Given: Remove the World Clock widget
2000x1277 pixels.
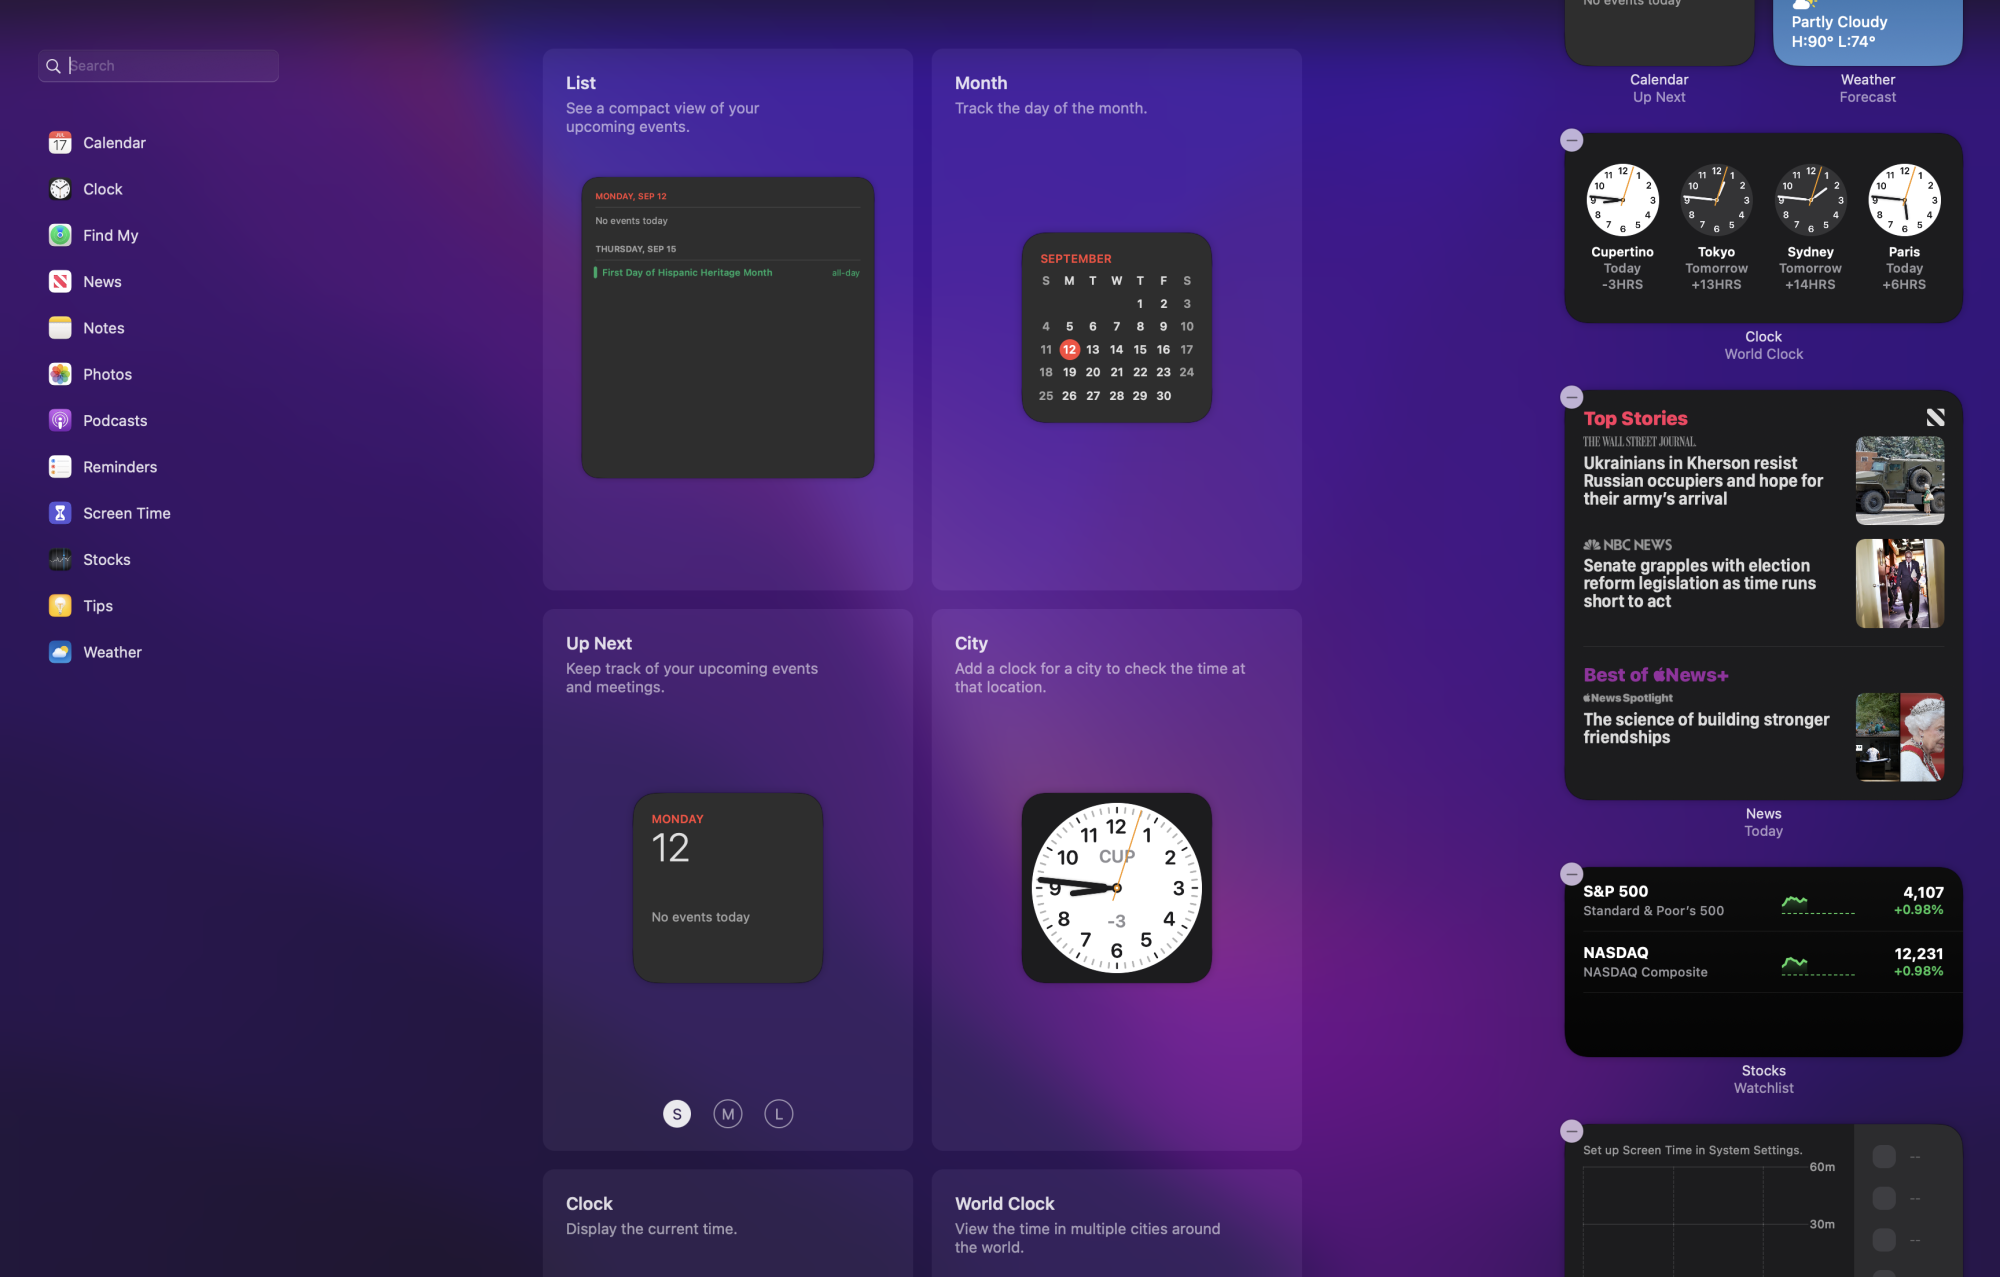Looking at the screenshot, I should [x=1572, y=140].
